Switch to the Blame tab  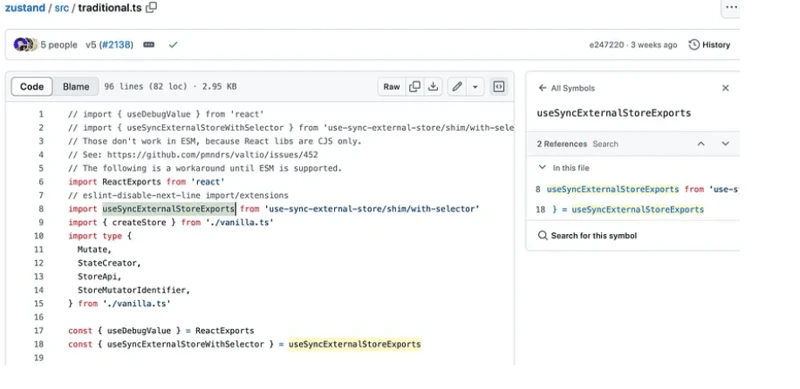[x=76, y=87]
